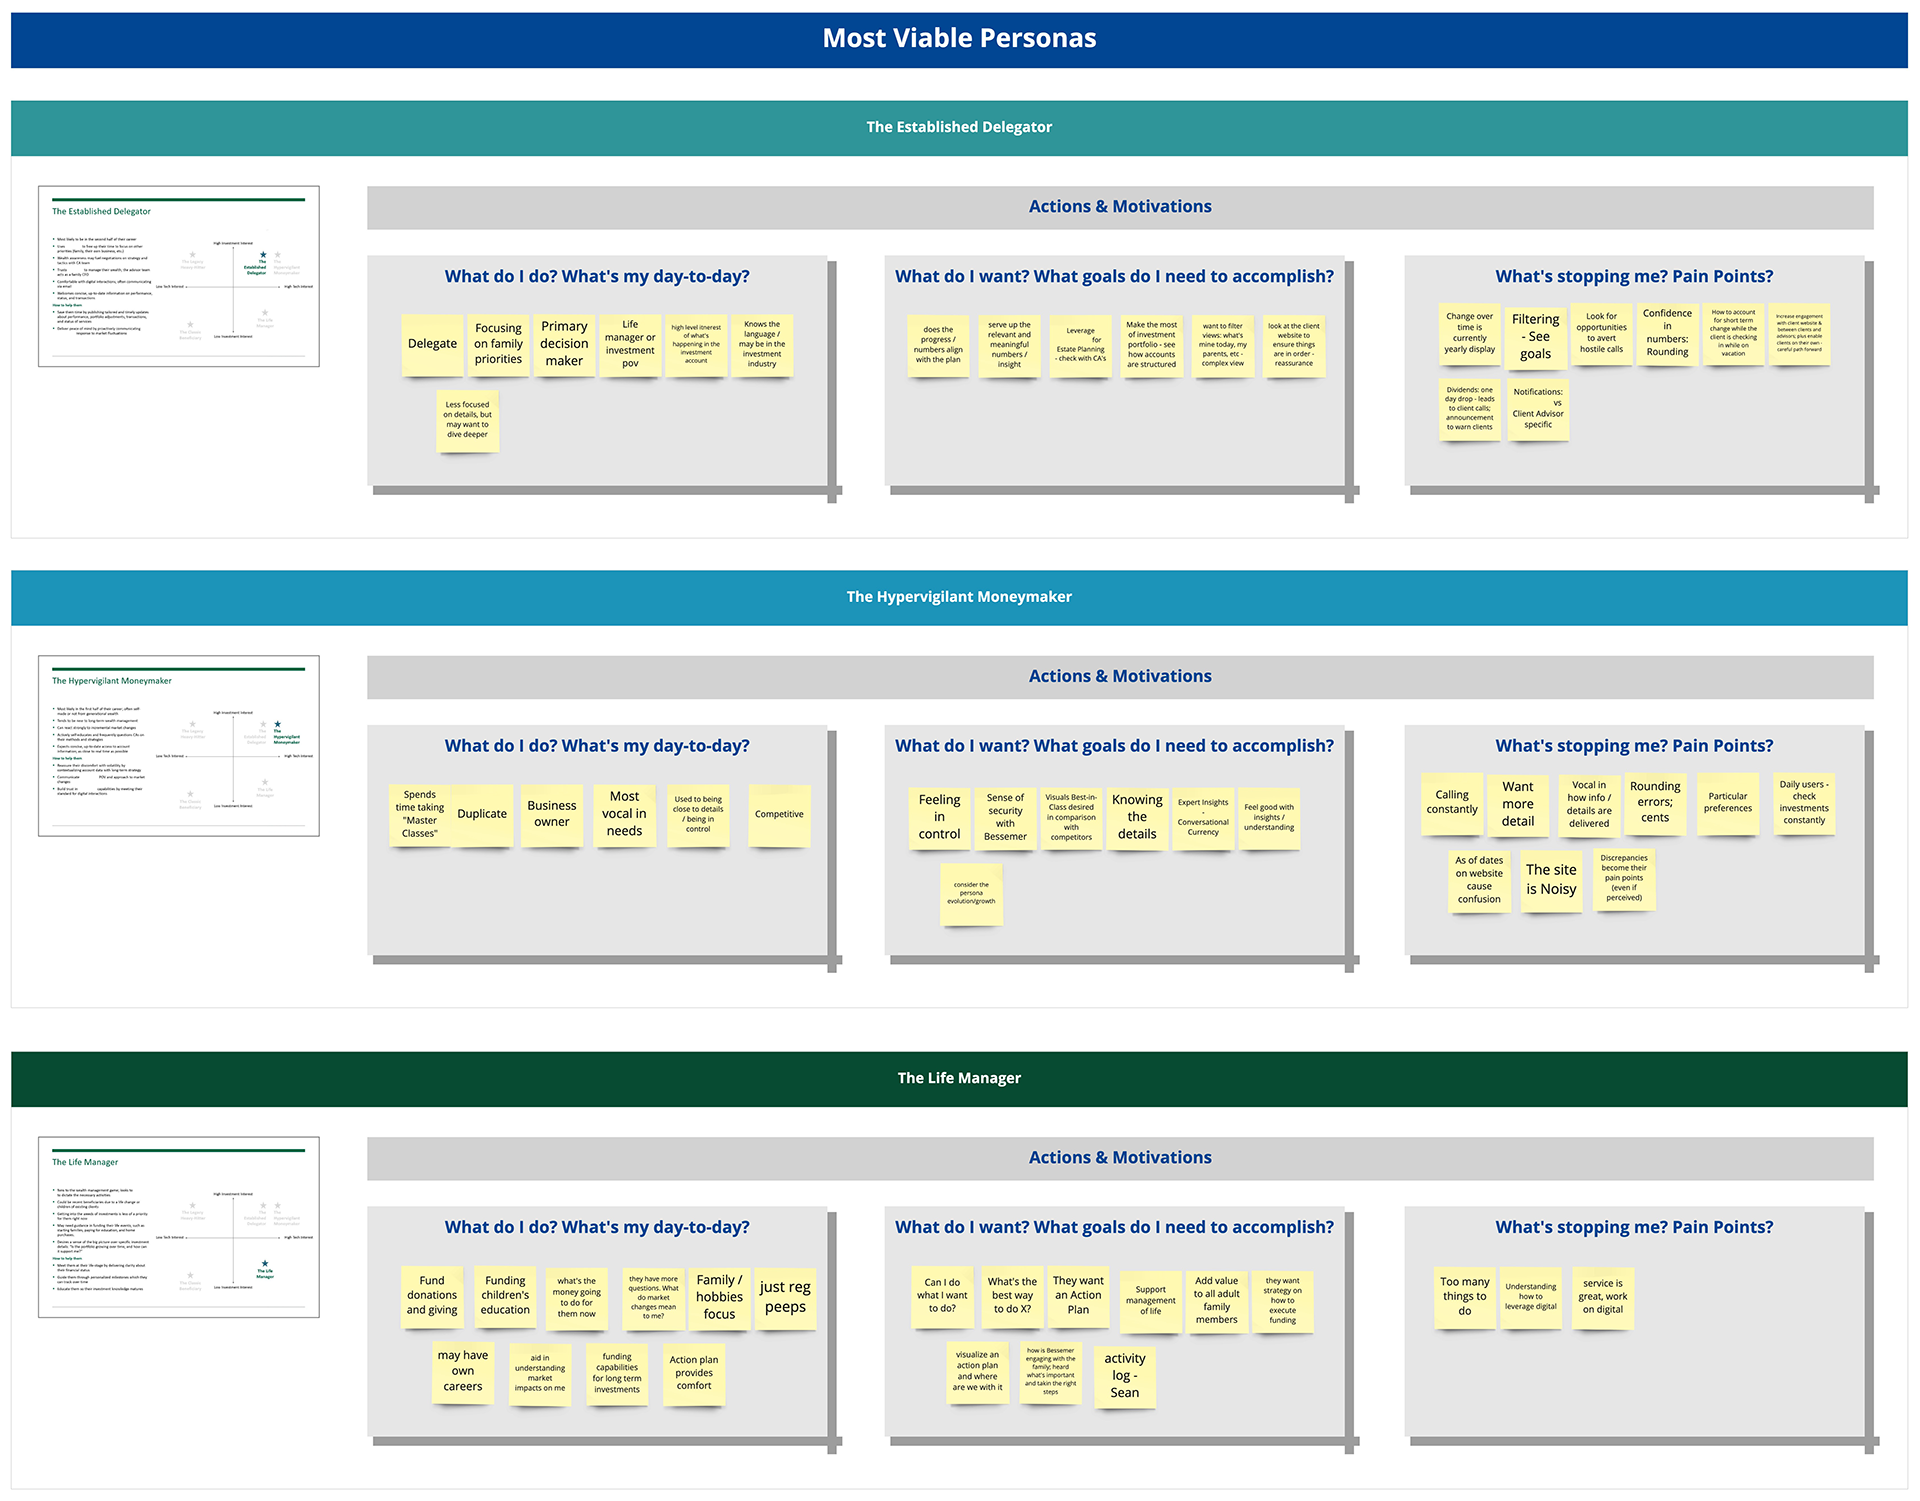Select the 'Too many things to do' note
The width and height of the screenshot is (1920, 1501).
(x=1465, y=1297)
